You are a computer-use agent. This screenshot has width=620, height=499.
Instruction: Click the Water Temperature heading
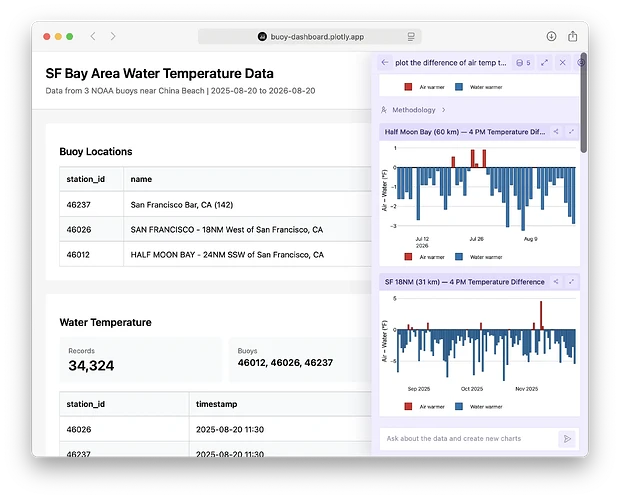106,322
